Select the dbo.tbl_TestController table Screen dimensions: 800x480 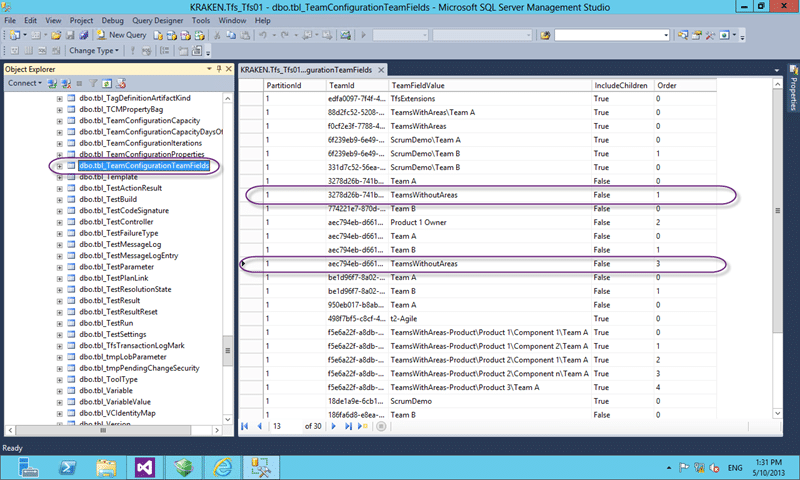click(x=116, y=222)
